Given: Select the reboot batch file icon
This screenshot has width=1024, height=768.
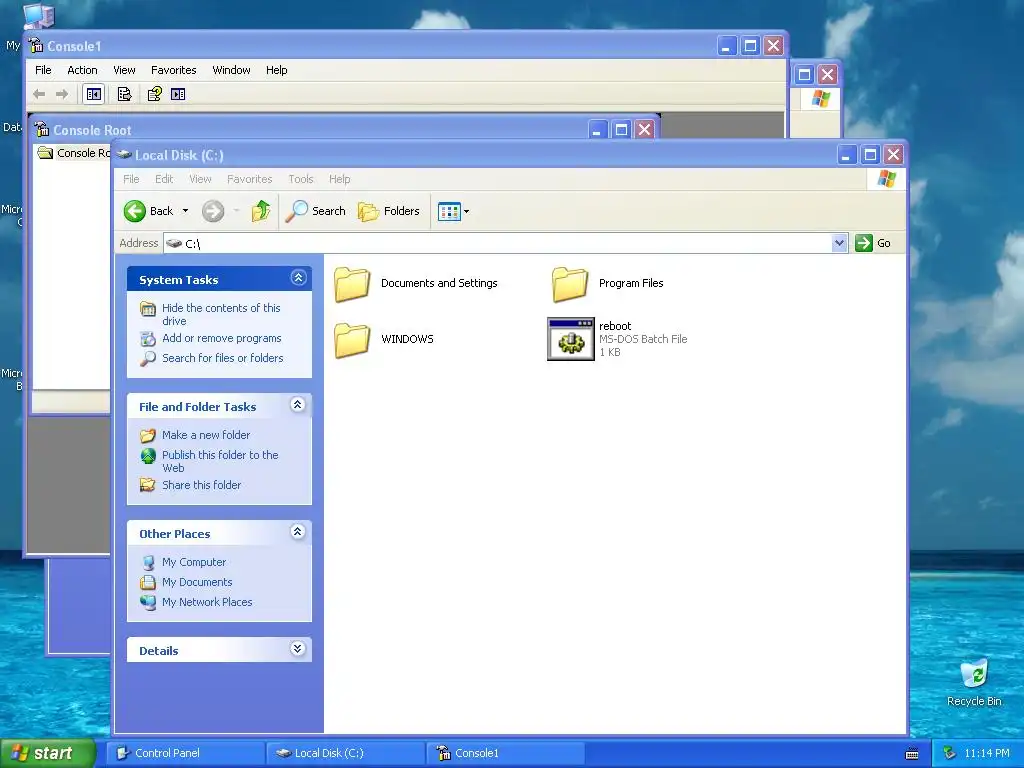Looking at the screenshot, I should [571, 339].
